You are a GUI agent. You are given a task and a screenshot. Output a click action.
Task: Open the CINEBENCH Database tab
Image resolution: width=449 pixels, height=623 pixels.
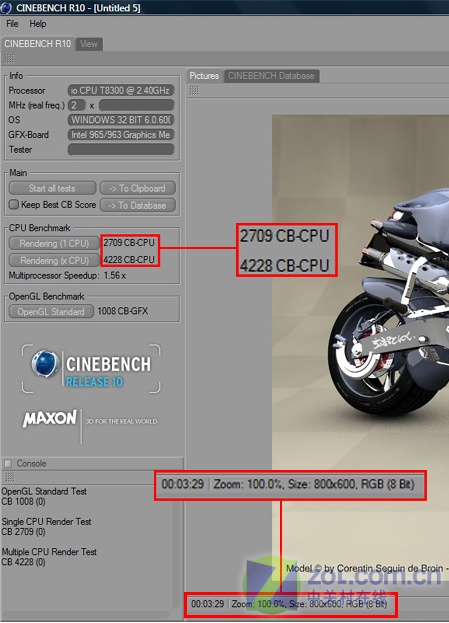click(x=271, y=76)
